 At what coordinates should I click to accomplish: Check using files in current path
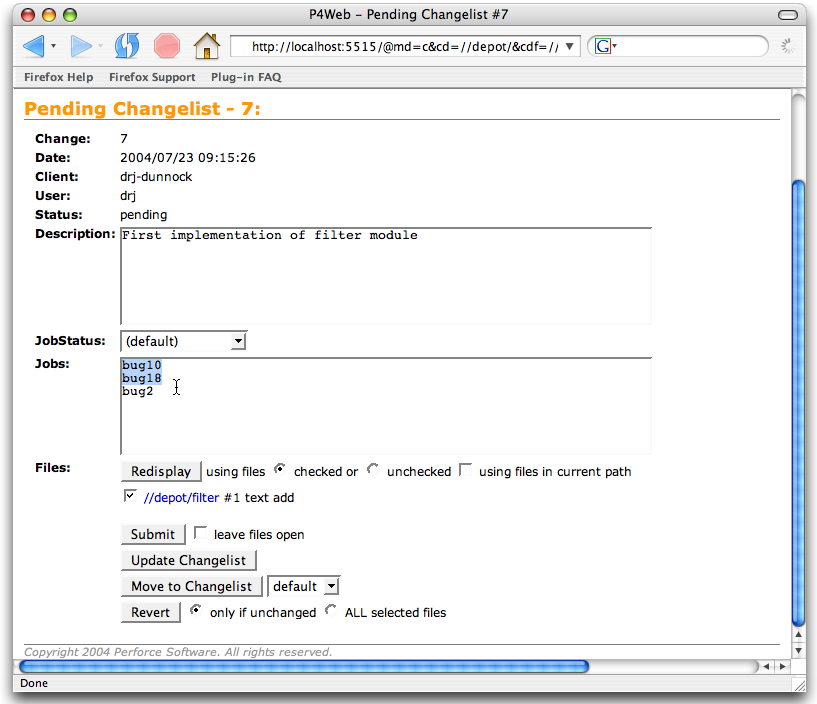pyautogui.click(x=466, y=470)
